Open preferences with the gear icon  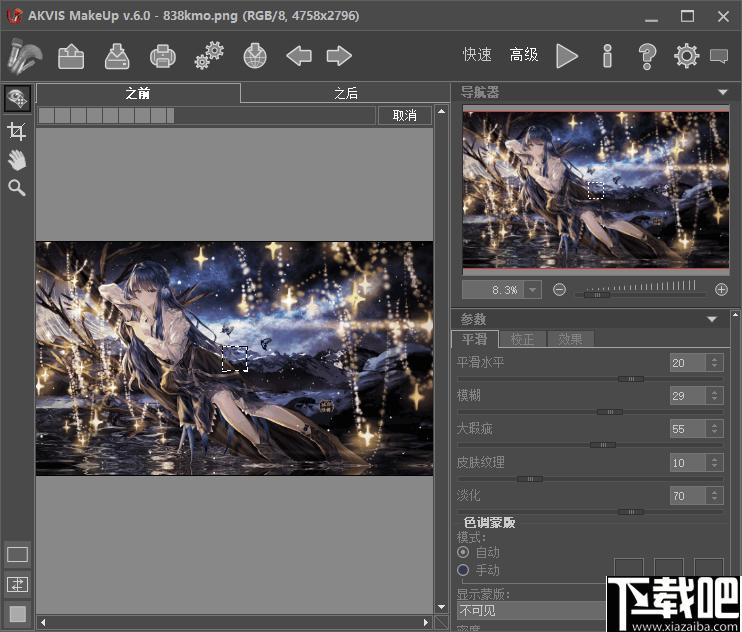click(687, 56)
